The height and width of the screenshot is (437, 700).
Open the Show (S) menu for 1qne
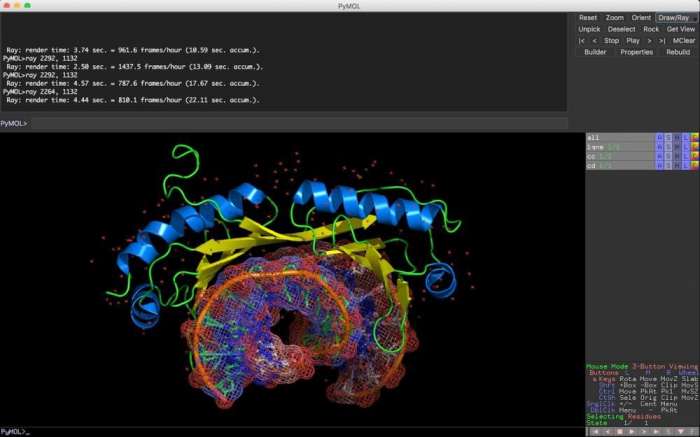point(668,147)
